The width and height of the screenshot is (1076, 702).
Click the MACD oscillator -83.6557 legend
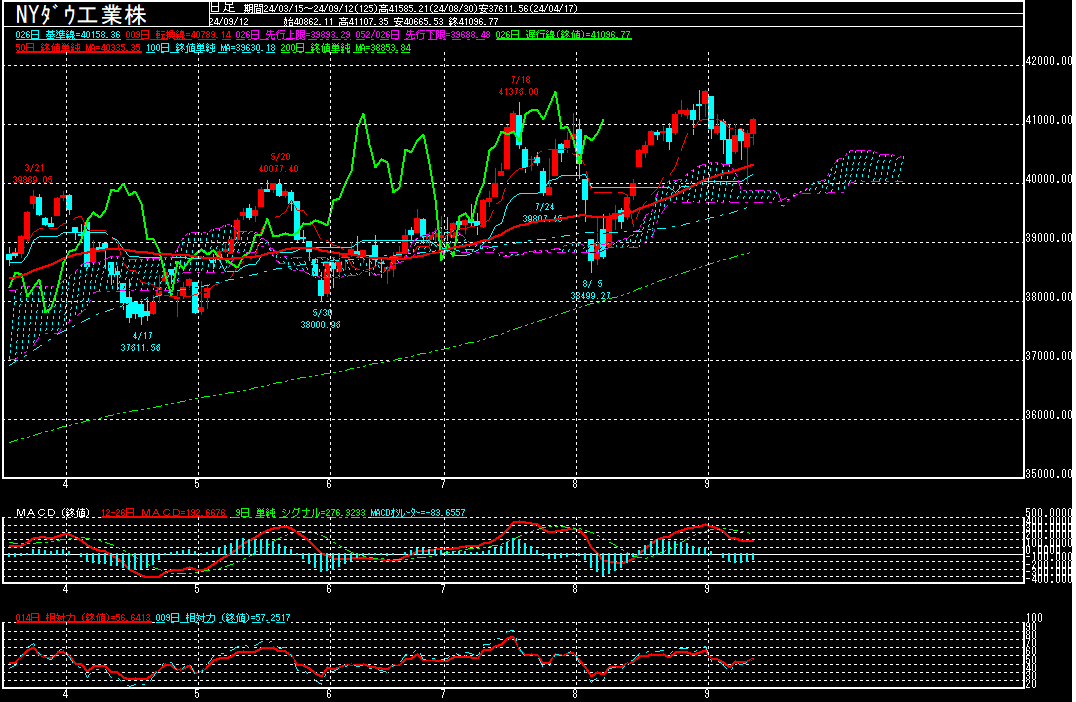point(418,513)
